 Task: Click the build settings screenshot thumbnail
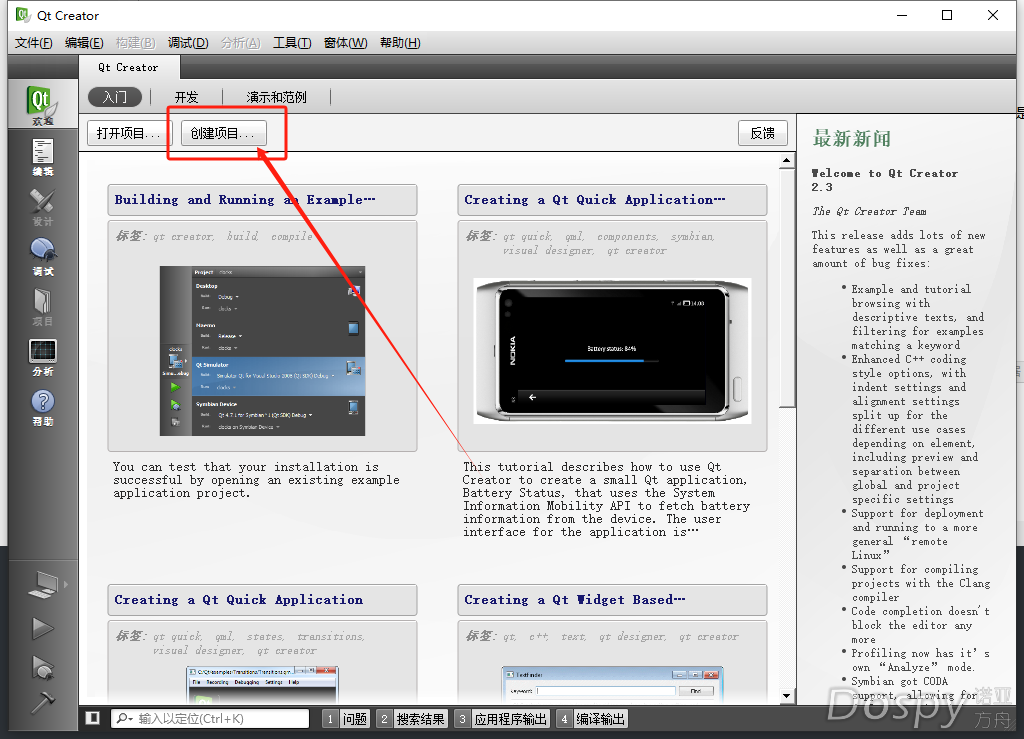tap(262, 351)
